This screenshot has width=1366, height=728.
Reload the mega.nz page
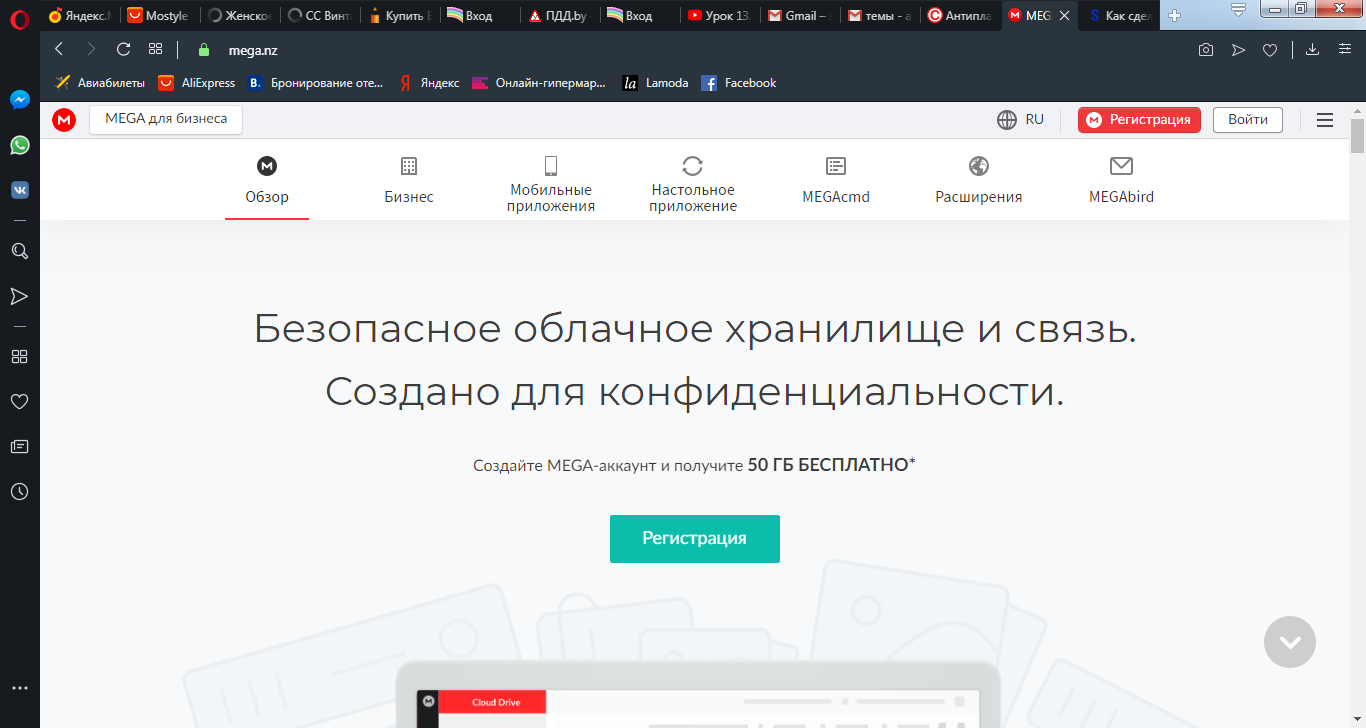pyautogui.click(x=124, y=49)
